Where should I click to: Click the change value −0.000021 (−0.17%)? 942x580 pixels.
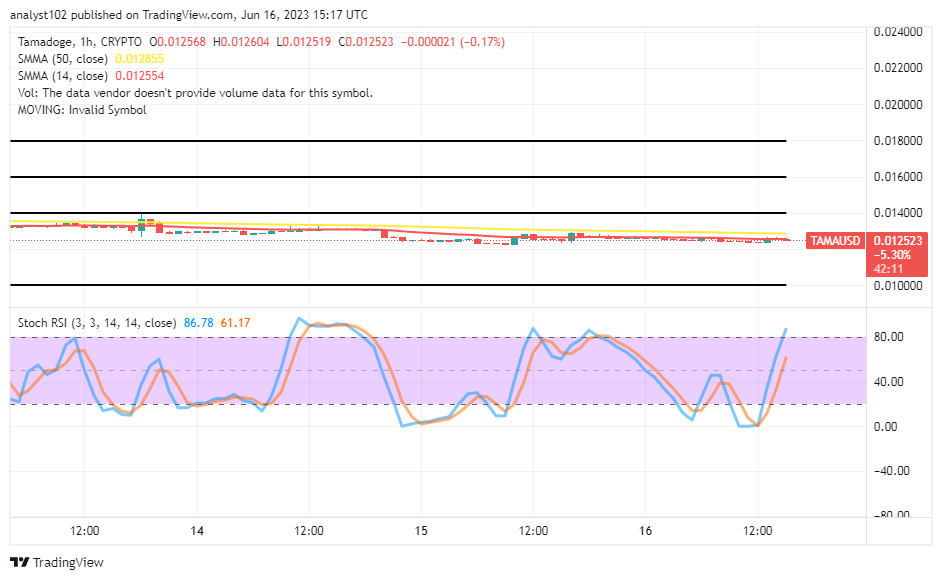point(453,42)
